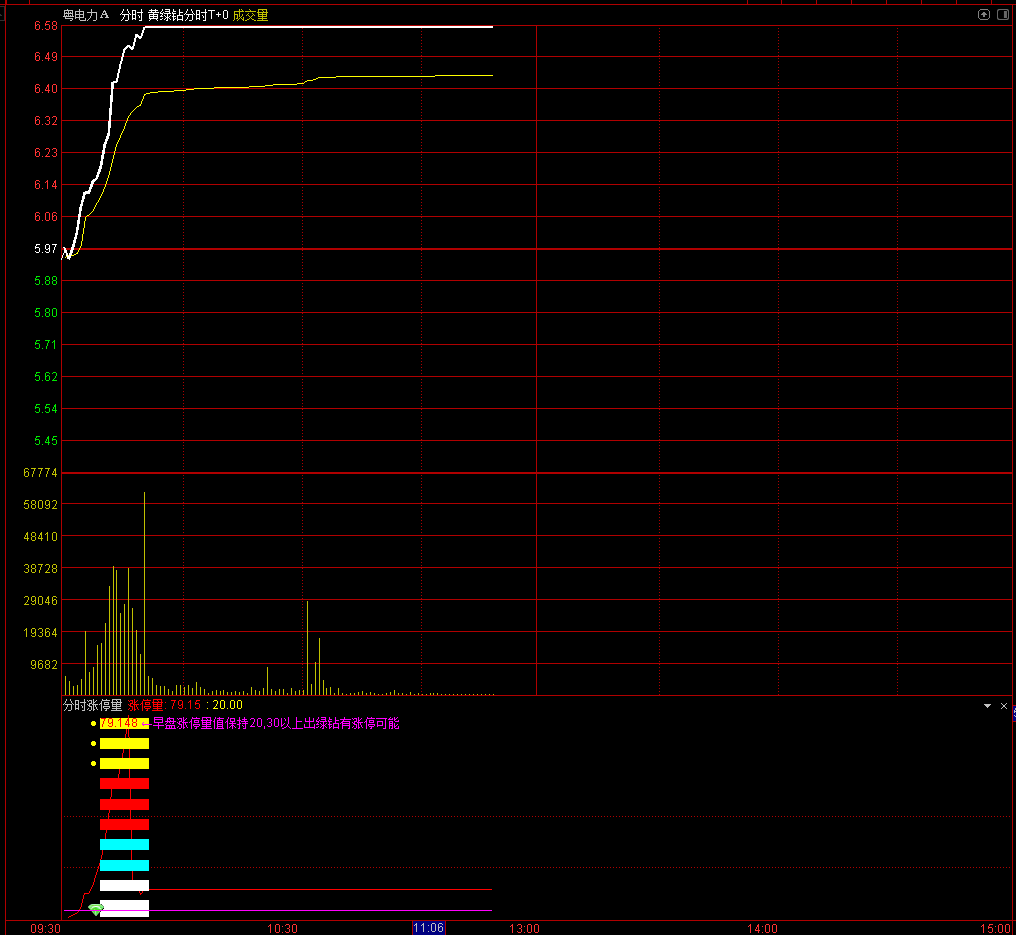Click the green diamond signal icon
The width and height of the screenshot is (1016, 935).
[x=96, y=909]
